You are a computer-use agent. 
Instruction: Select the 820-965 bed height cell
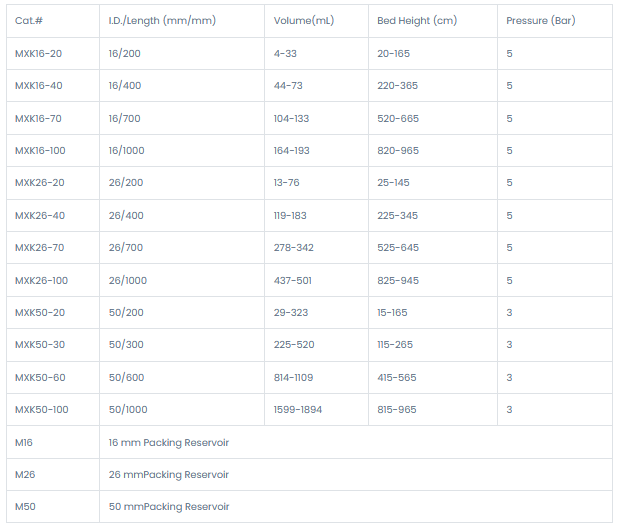click(398, 150)
